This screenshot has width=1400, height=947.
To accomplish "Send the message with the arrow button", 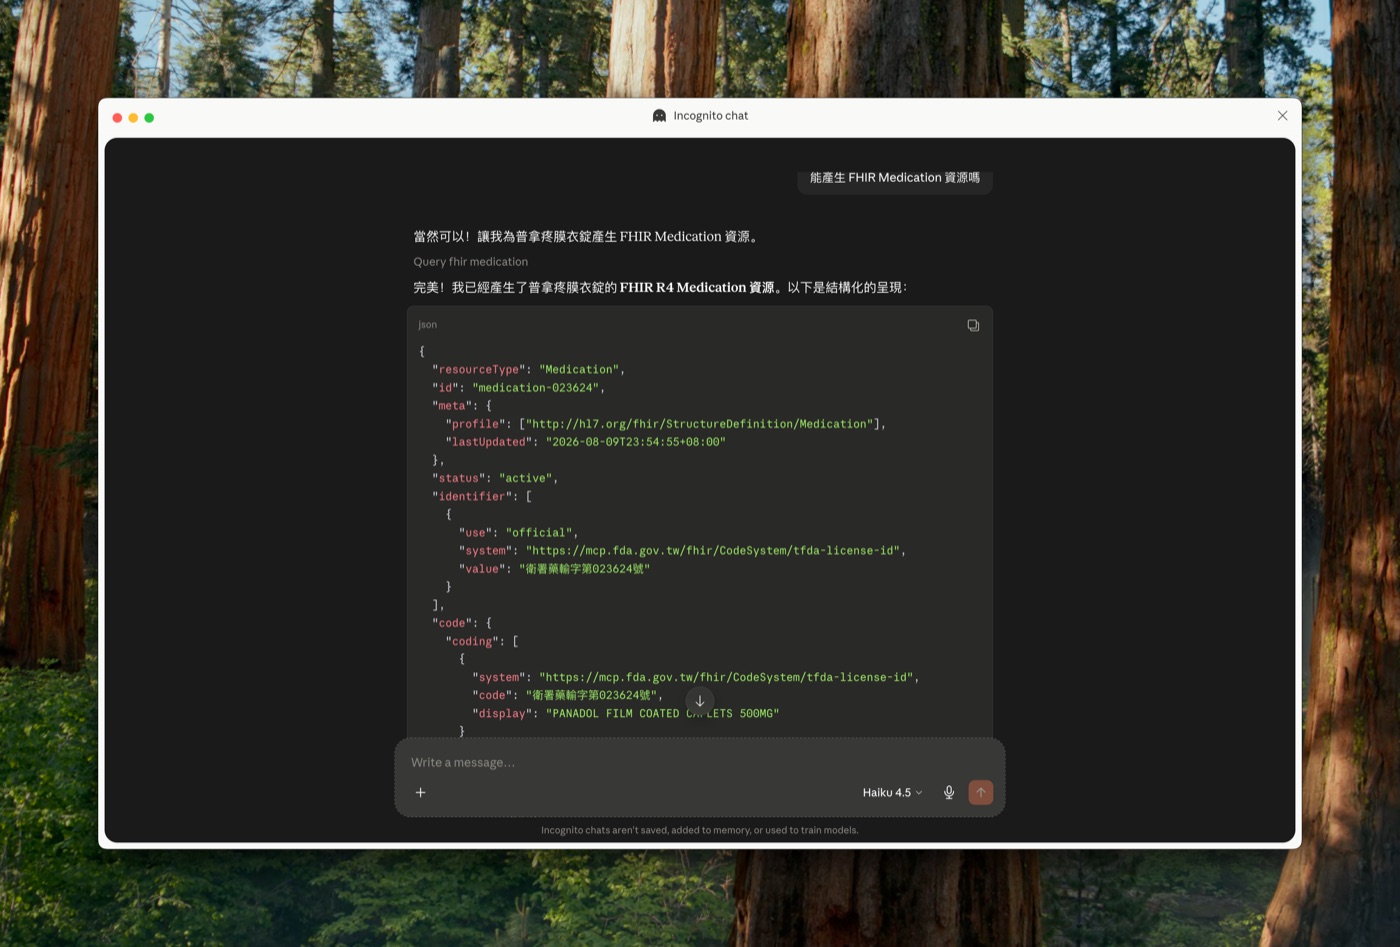I will 981,792.
